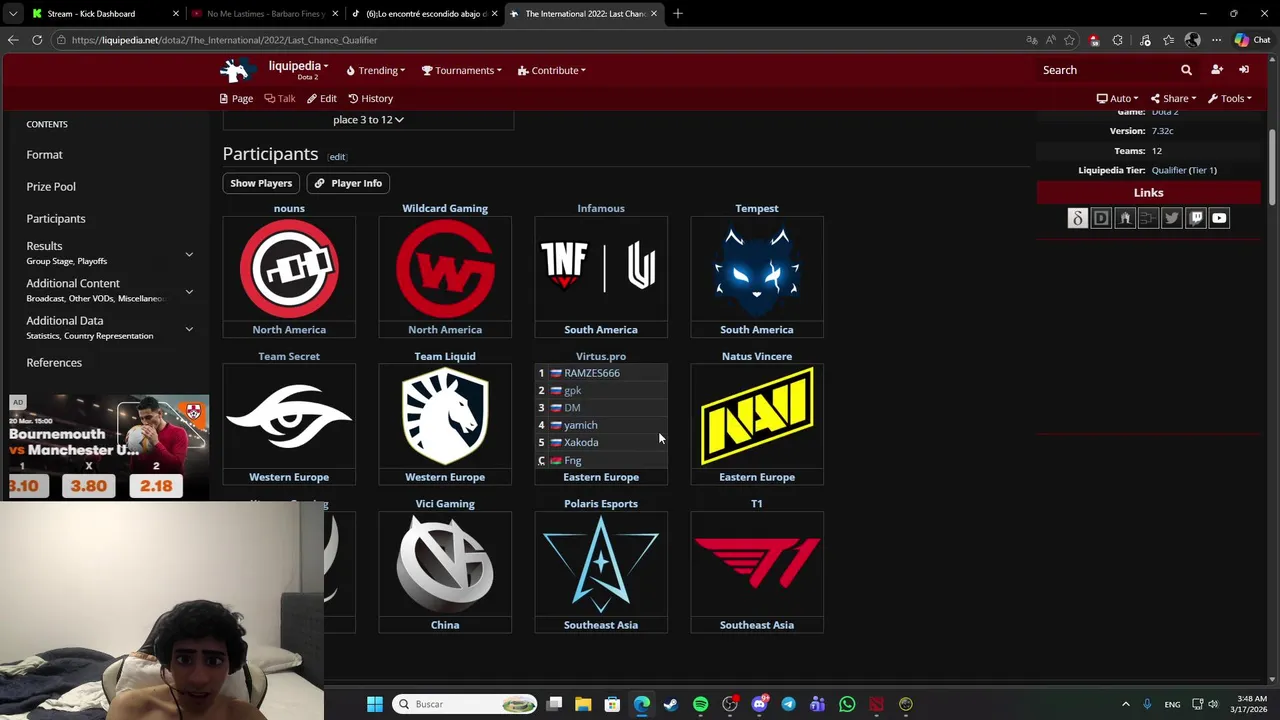Open the bracket link icon
The width and height of the screenshot is (1280, 720).
tap(1148, 218)
